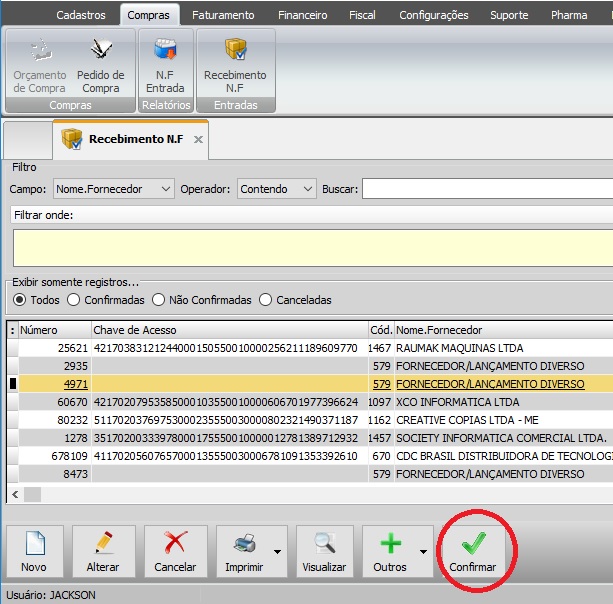Close the Recebimento N.F tab

click(198, 140)
